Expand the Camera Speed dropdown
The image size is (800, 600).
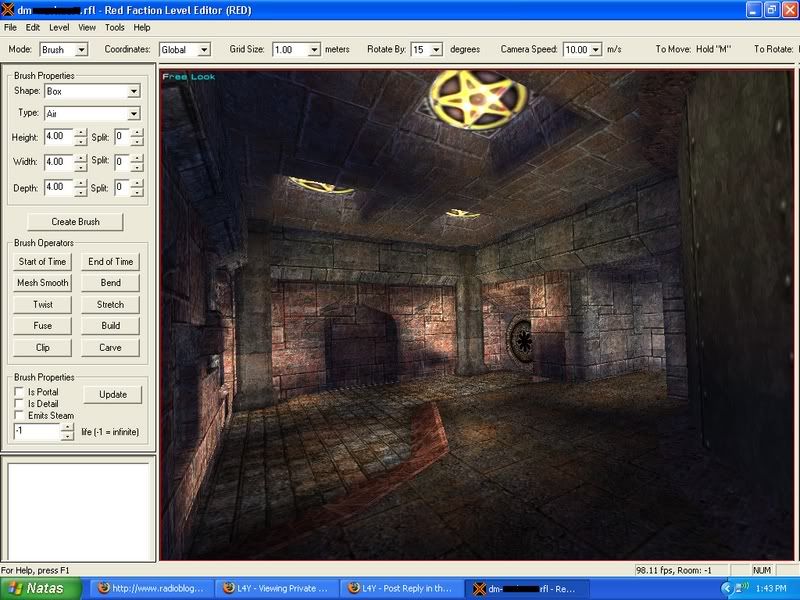(595, 49)
